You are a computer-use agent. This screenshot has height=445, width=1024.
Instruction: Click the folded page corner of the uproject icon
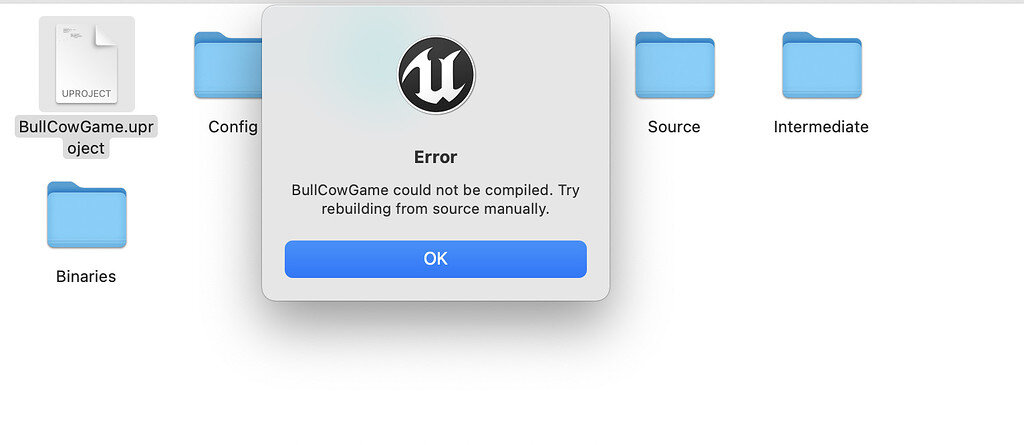(x=106, y=37)
